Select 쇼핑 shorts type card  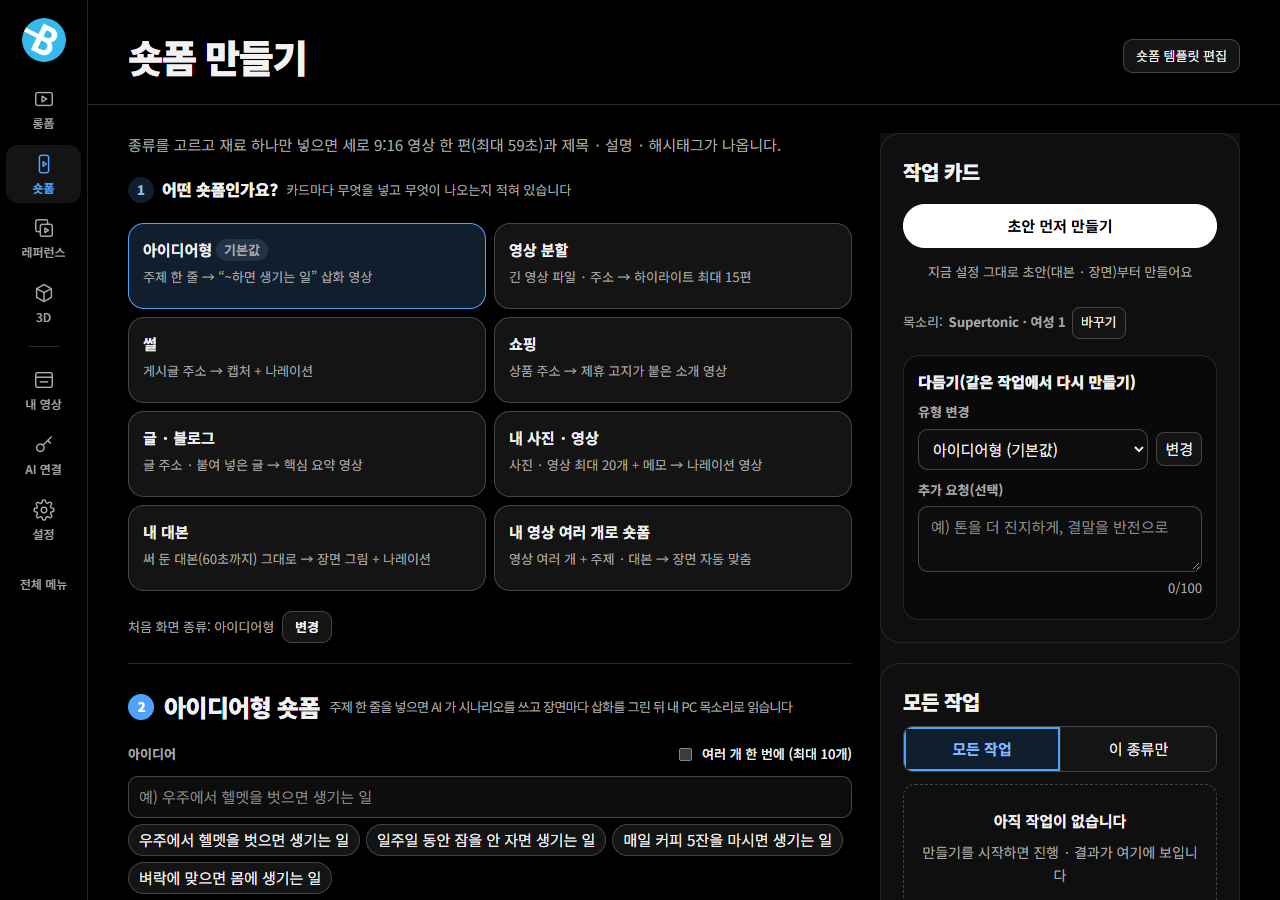click(673, 360)
